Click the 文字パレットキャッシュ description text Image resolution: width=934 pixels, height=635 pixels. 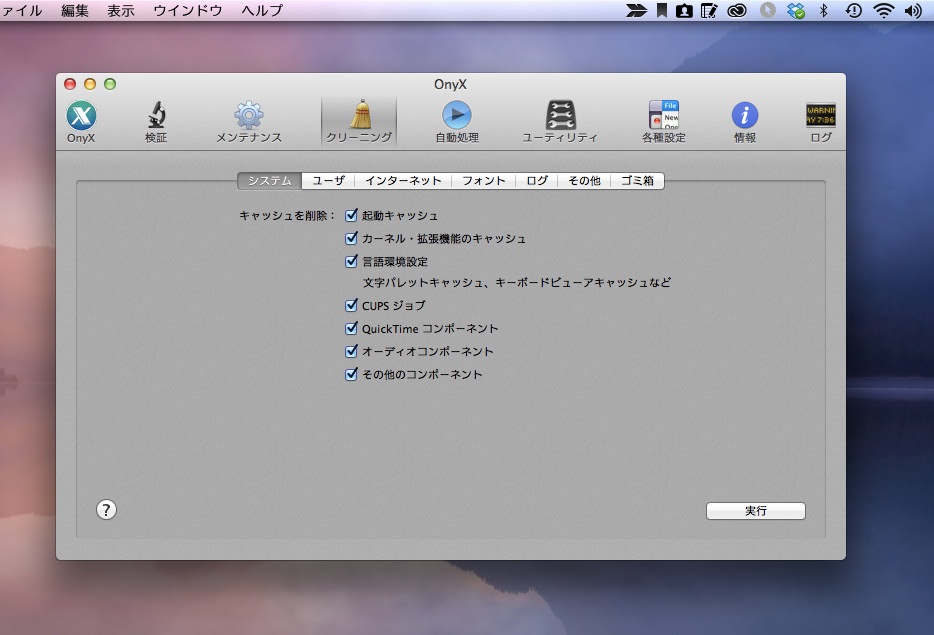pos(517,282)
